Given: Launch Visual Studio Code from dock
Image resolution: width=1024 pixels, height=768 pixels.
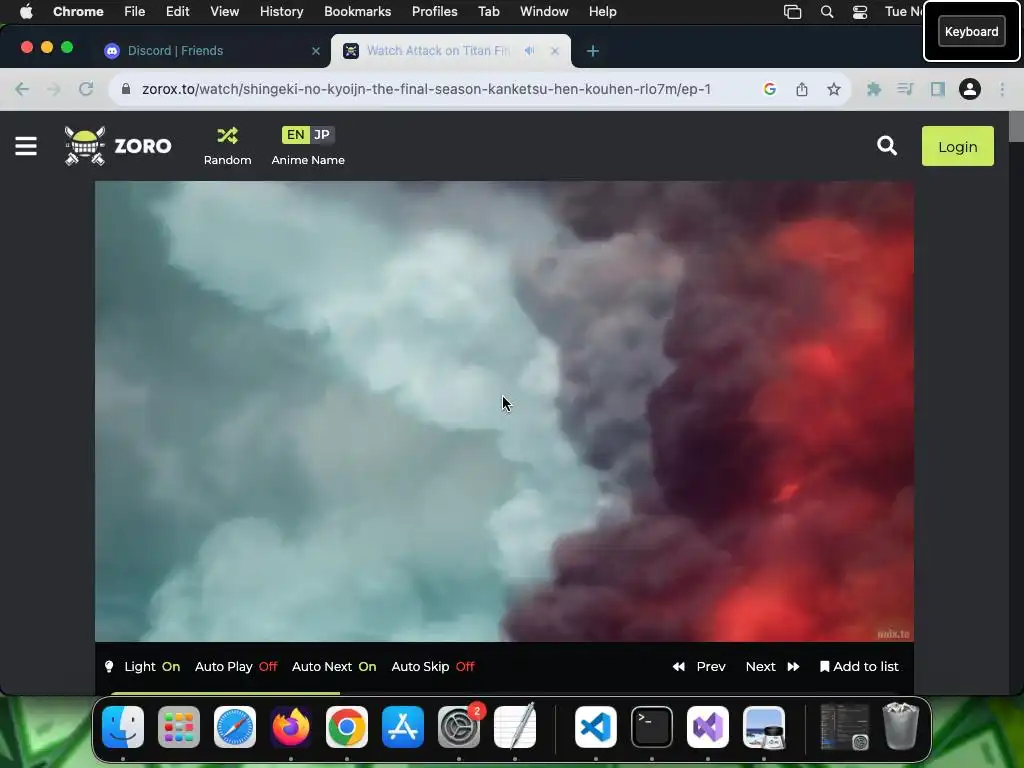Looking at the screenshot, I should click(596, 727).
